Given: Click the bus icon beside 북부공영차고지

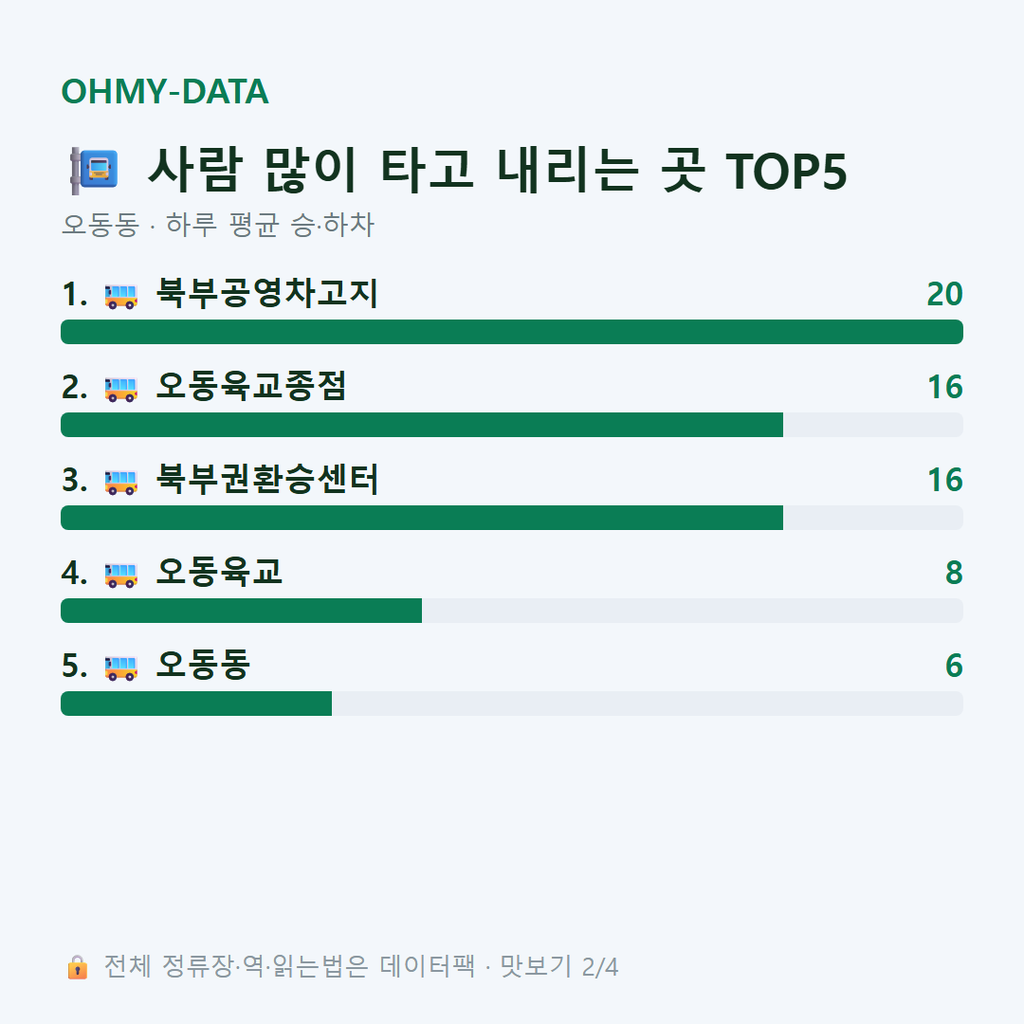Looking at the screenshot, I should [121, 296].
